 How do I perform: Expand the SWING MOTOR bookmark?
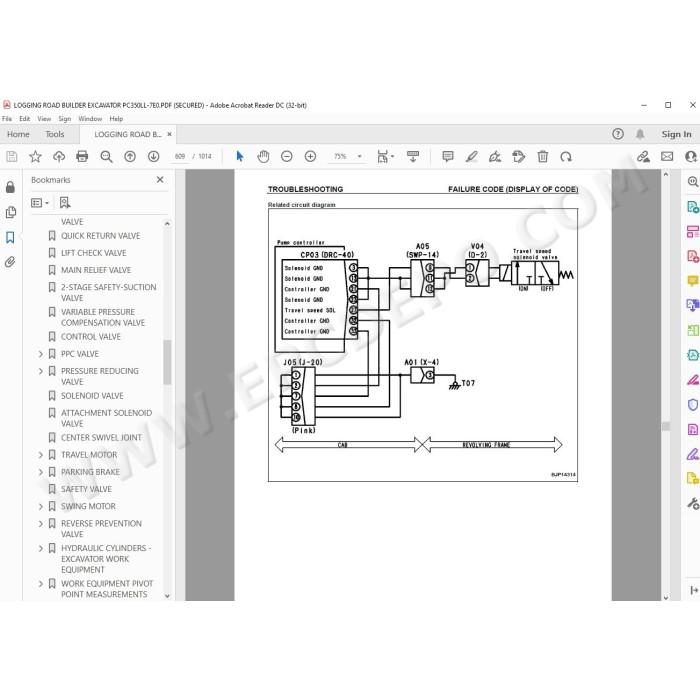pos(41,506)
